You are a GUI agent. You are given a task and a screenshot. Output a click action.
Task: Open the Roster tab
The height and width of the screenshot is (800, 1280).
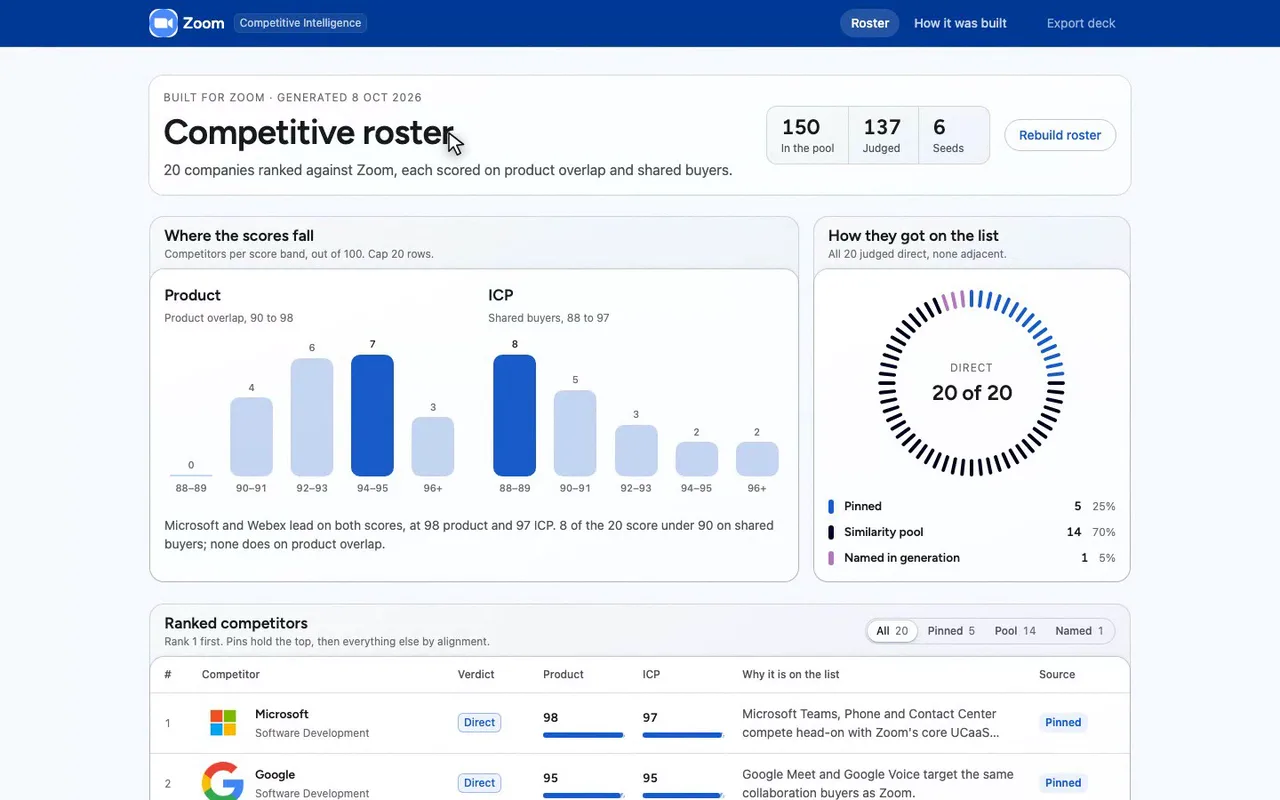(x=870, y=23)
